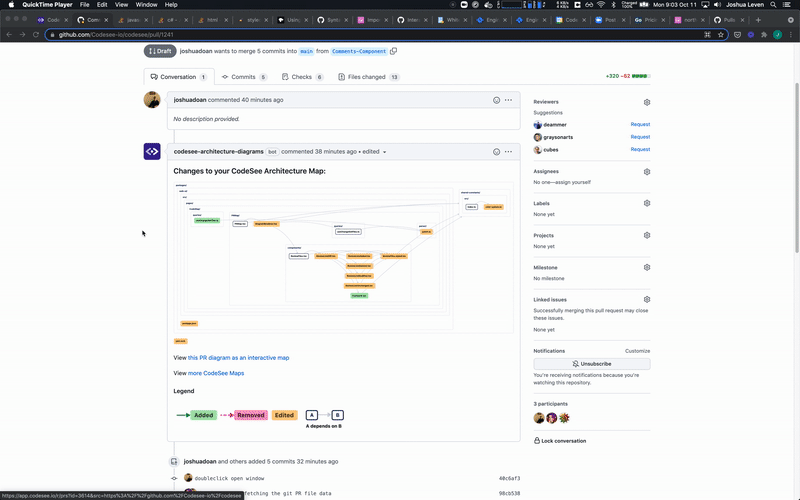Open the Edit menu in menu bar
The height and width of the screenshot is (500, 800).
click(x=102, y=5)
